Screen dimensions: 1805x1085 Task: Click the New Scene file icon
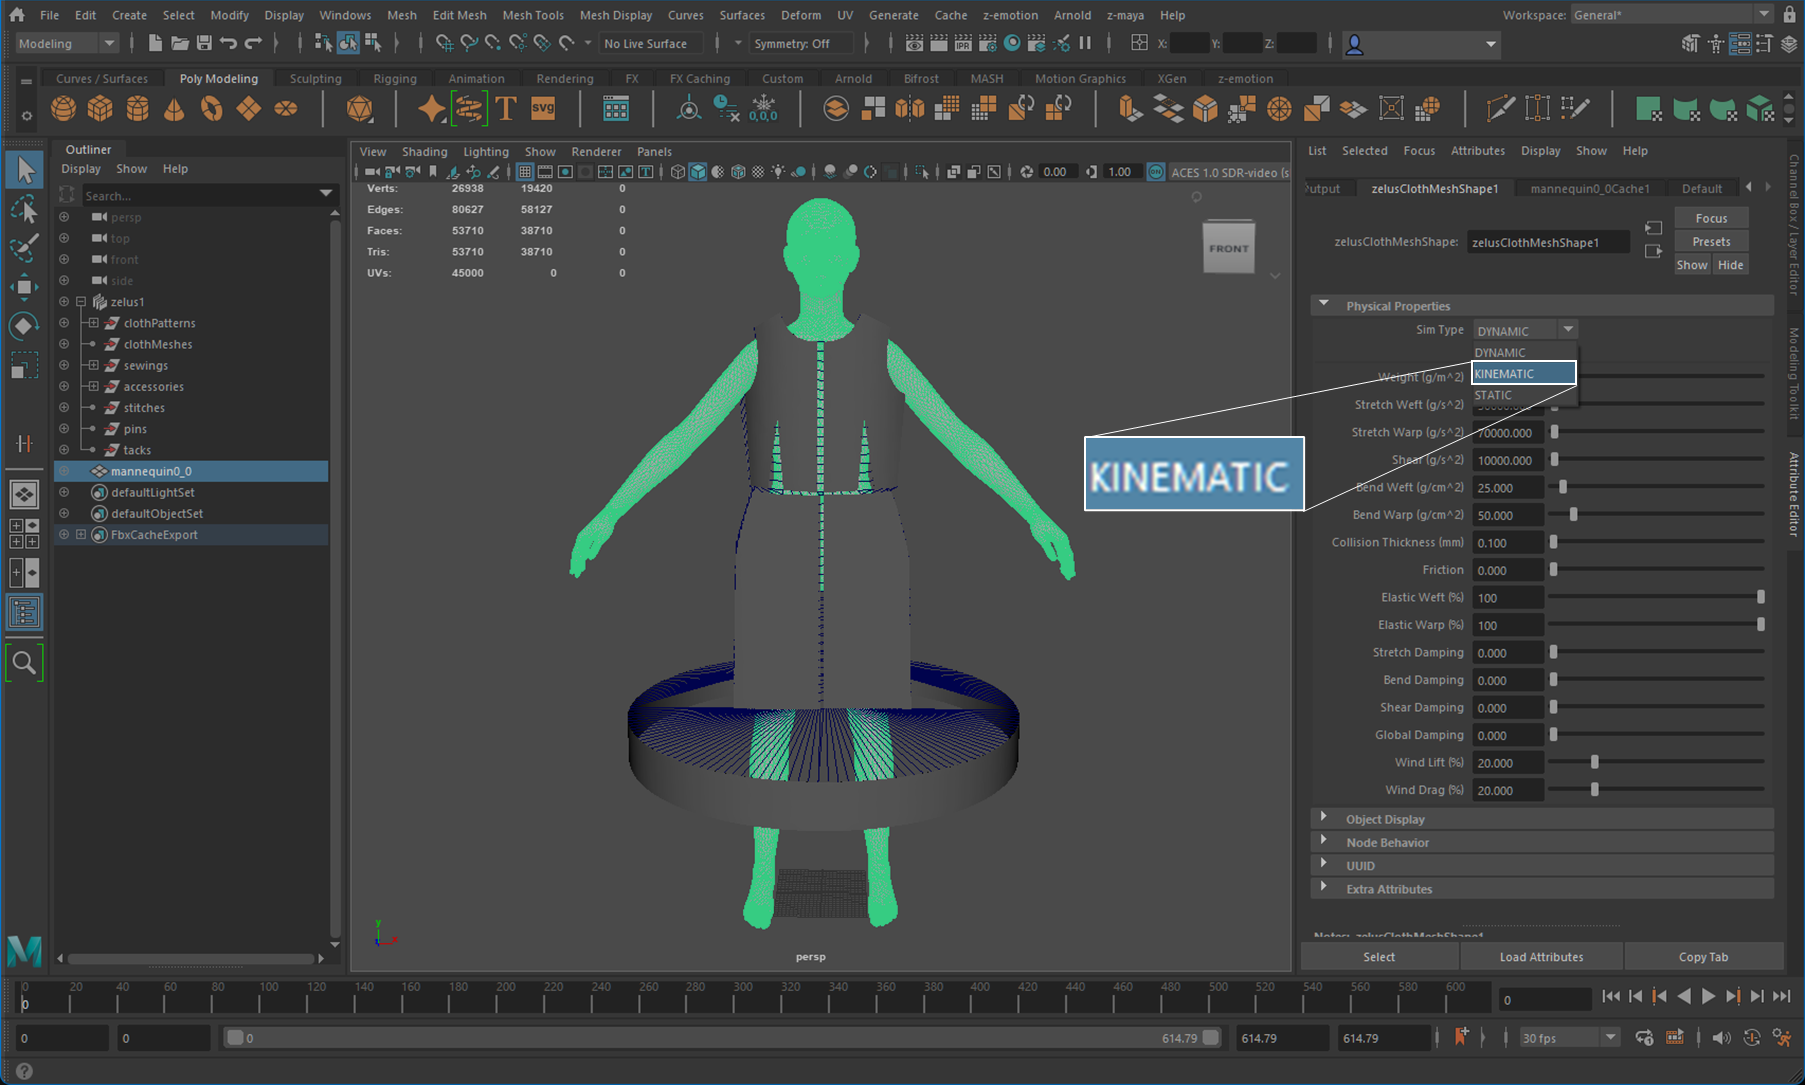click(x=155, y=43)
